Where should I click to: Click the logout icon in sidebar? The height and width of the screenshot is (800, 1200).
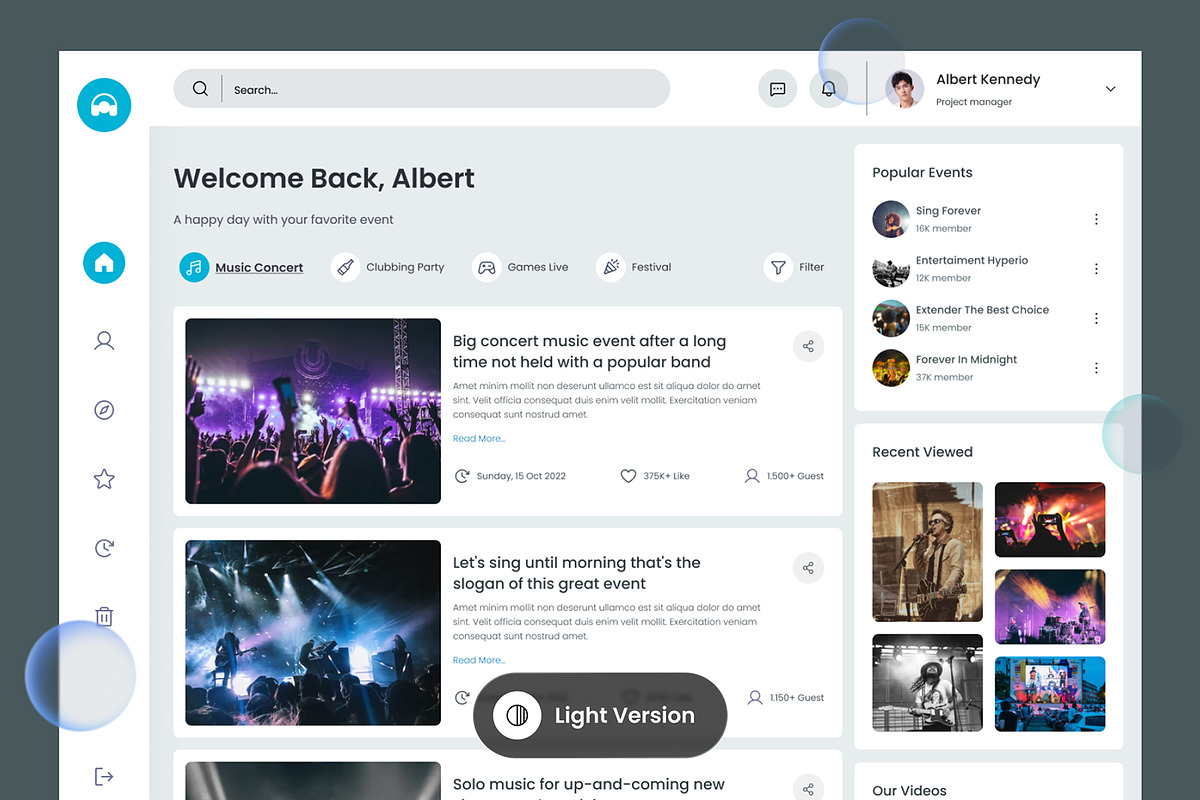point(104,776)
